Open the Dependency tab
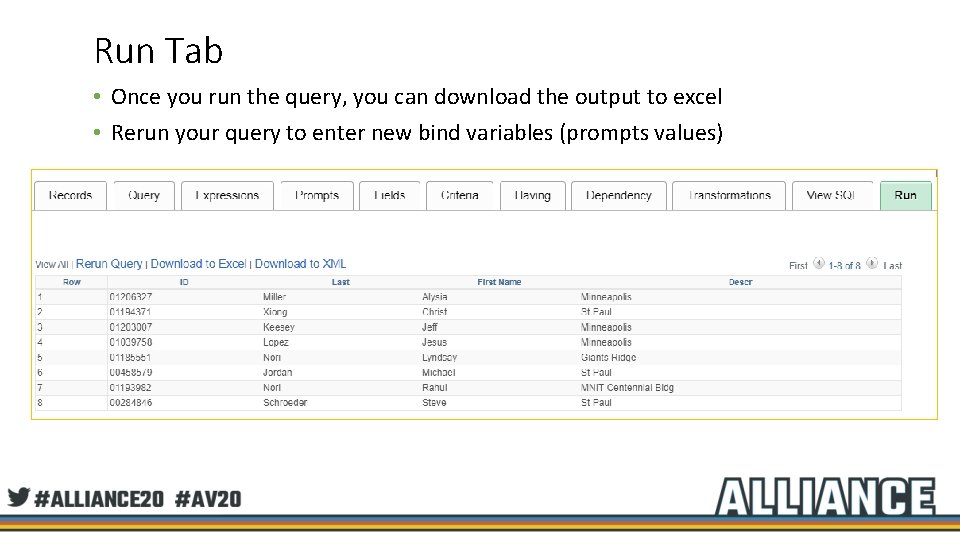Screen dimensions: 960x540 [619, 195]
